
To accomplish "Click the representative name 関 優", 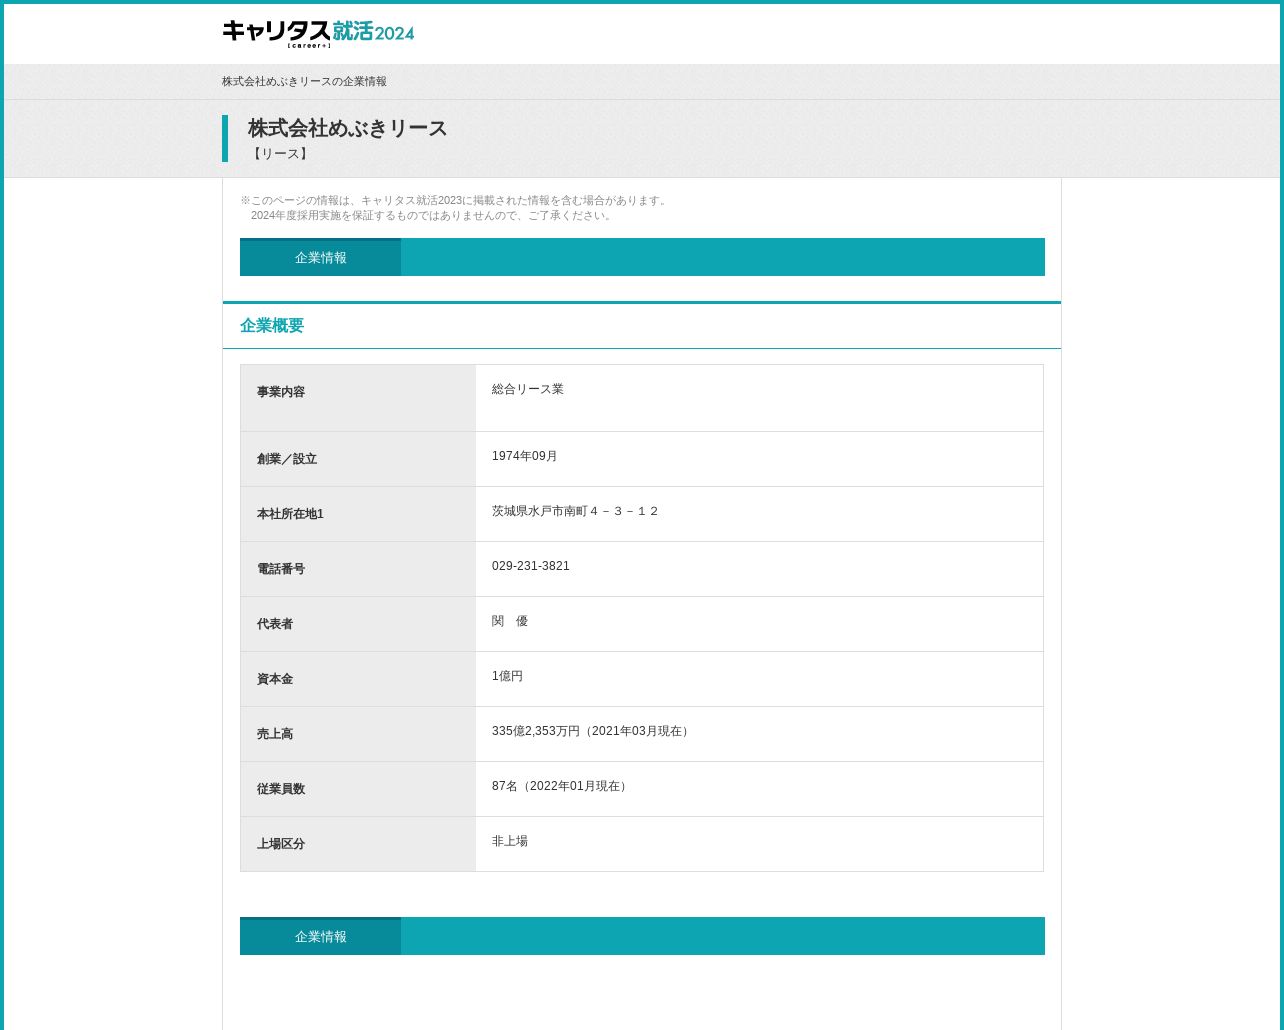I will pos(510,621).
